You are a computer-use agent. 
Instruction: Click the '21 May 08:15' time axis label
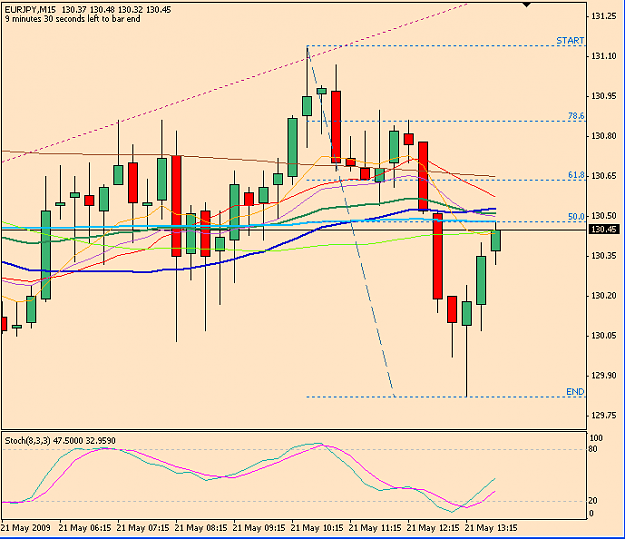click(x=201, y=528)
